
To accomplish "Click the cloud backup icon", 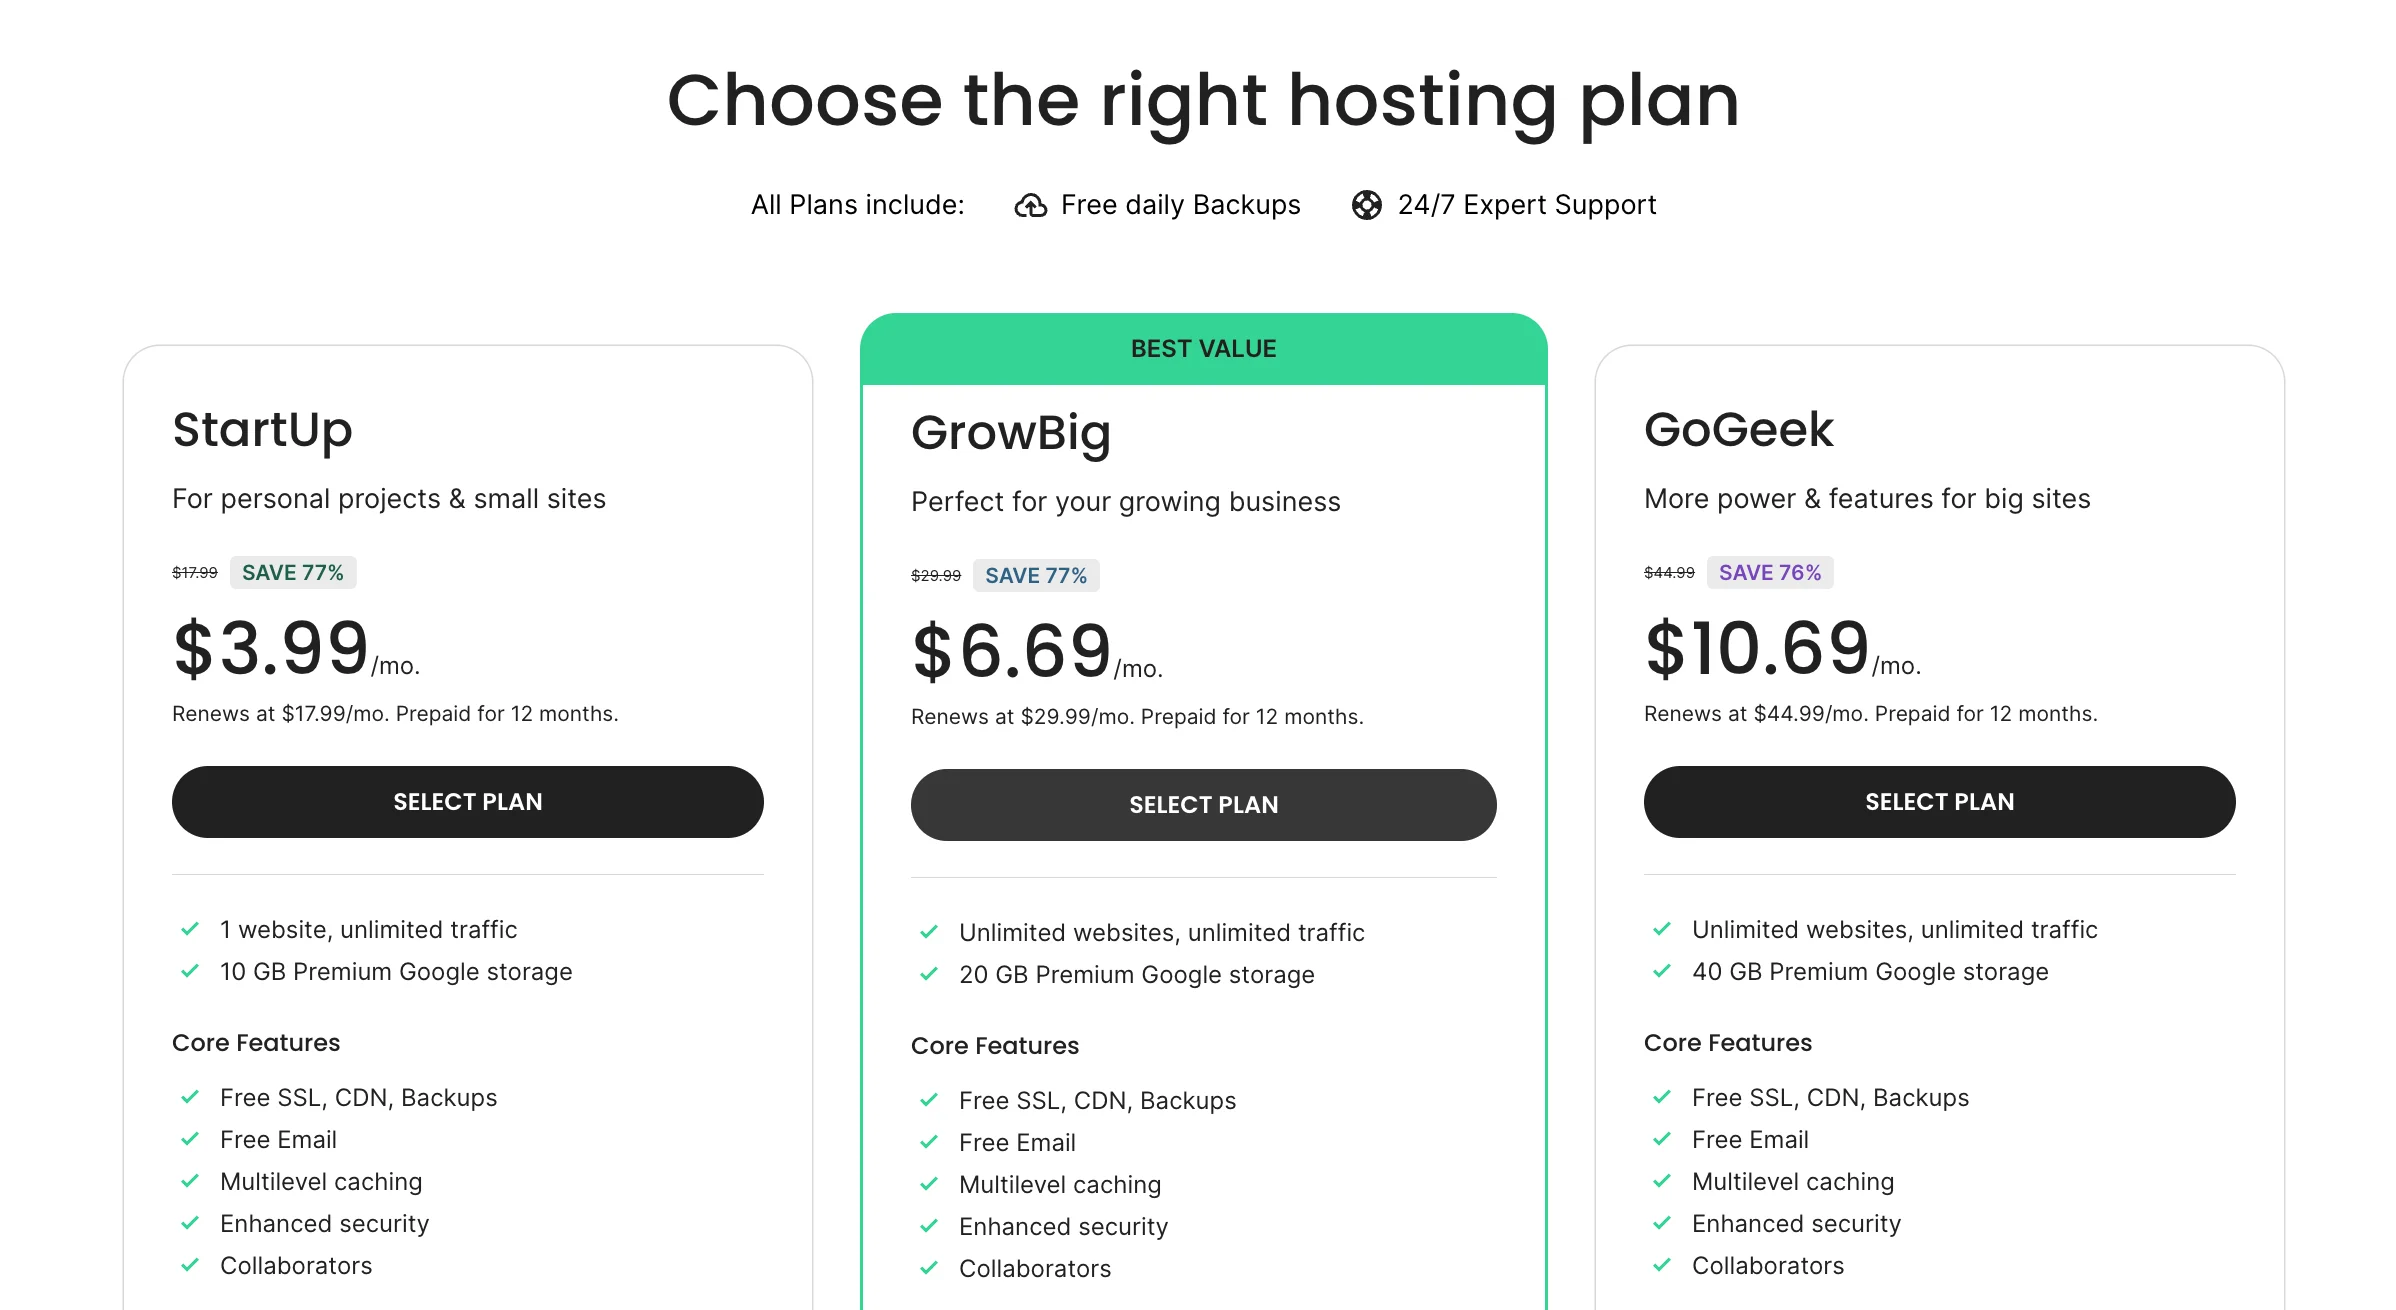I will point(1031,204).
